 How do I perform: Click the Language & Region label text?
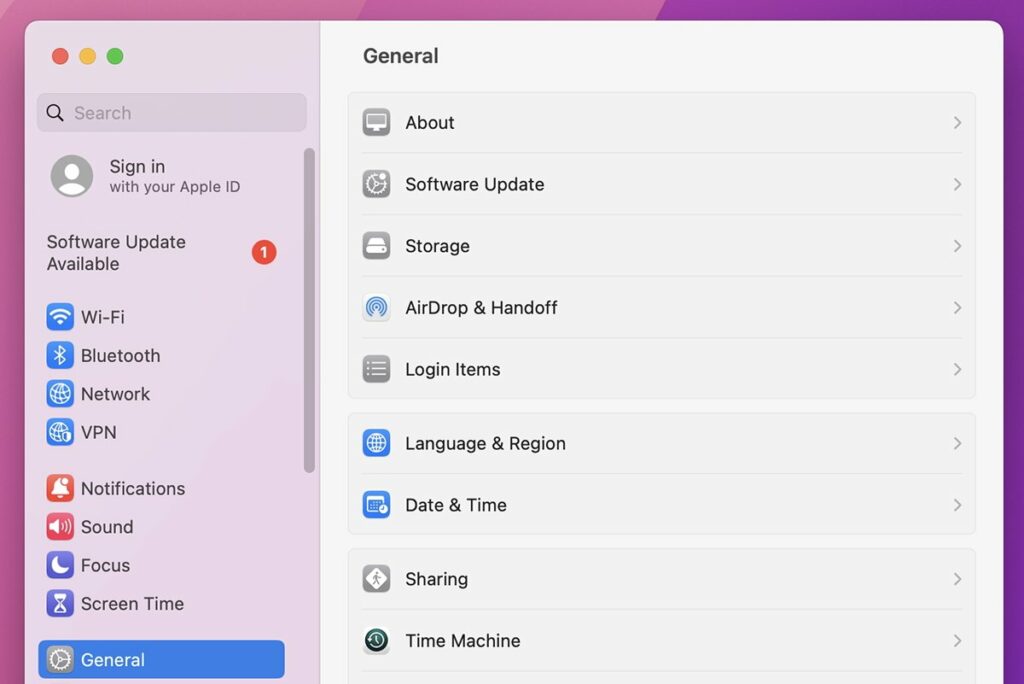[485, 444]
